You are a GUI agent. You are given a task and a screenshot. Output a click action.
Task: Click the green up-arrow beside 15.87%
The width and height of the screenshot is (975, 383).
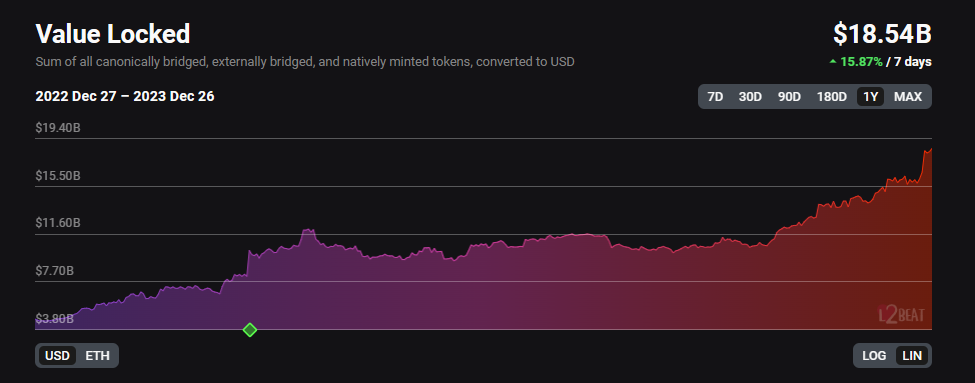(833, 62)
